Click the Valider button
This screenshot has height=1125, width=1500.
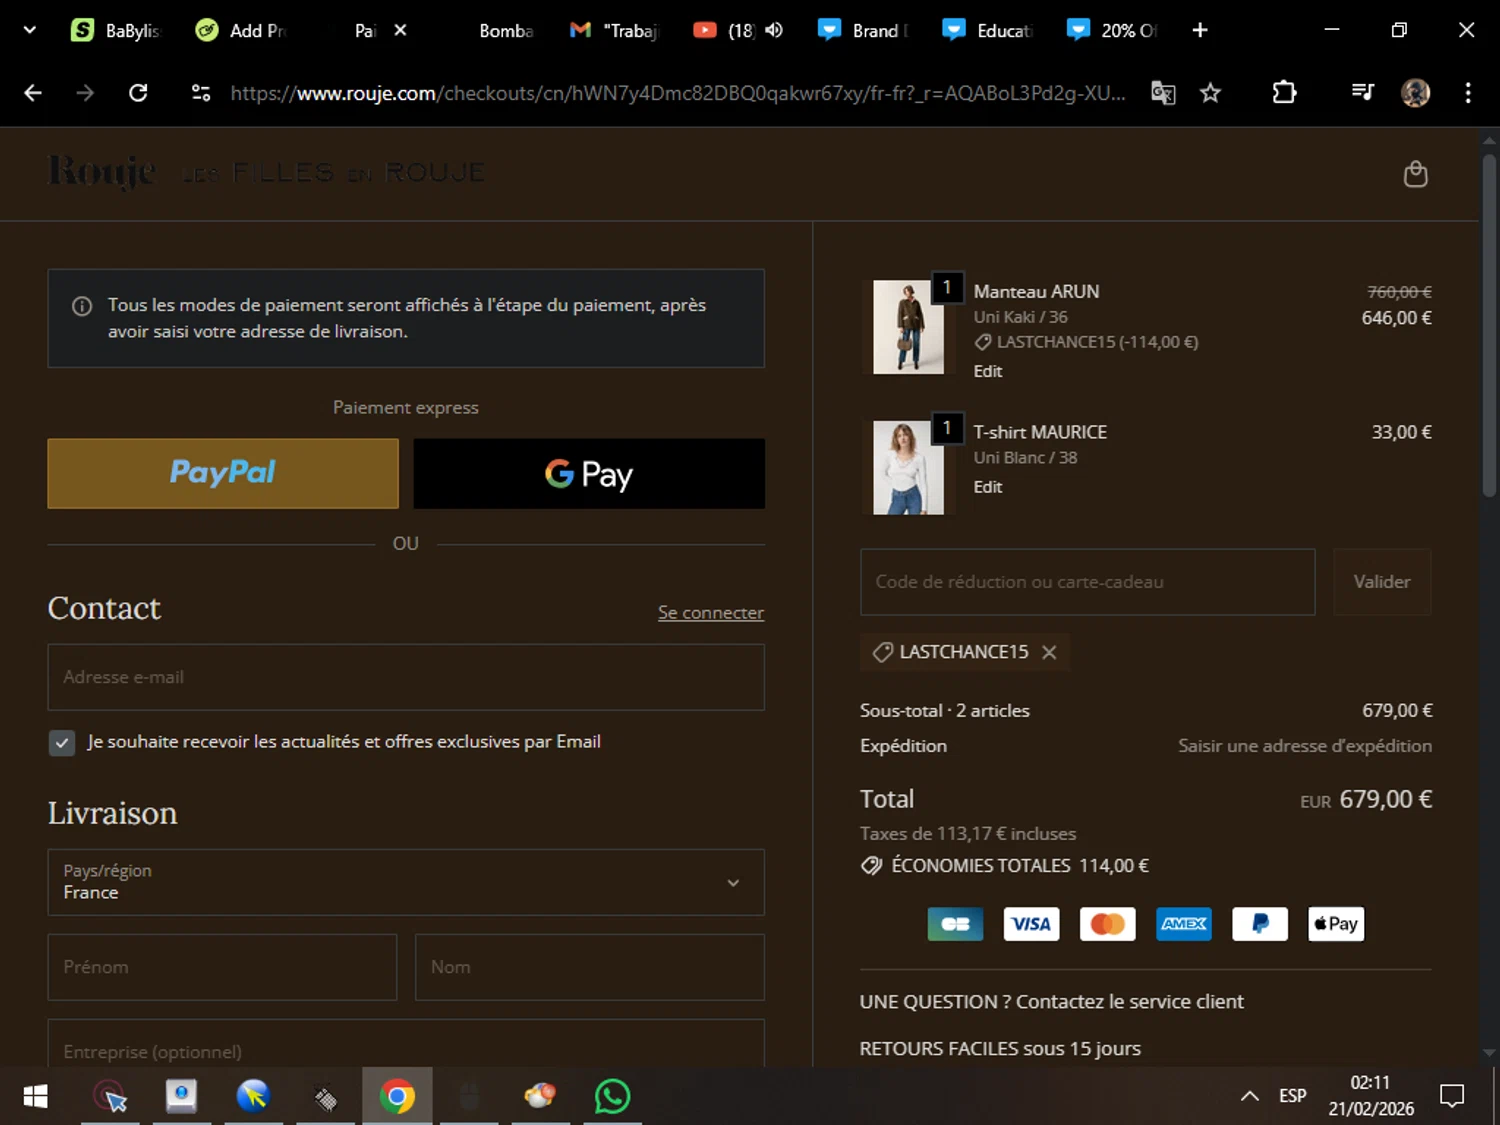point(1382,582)
